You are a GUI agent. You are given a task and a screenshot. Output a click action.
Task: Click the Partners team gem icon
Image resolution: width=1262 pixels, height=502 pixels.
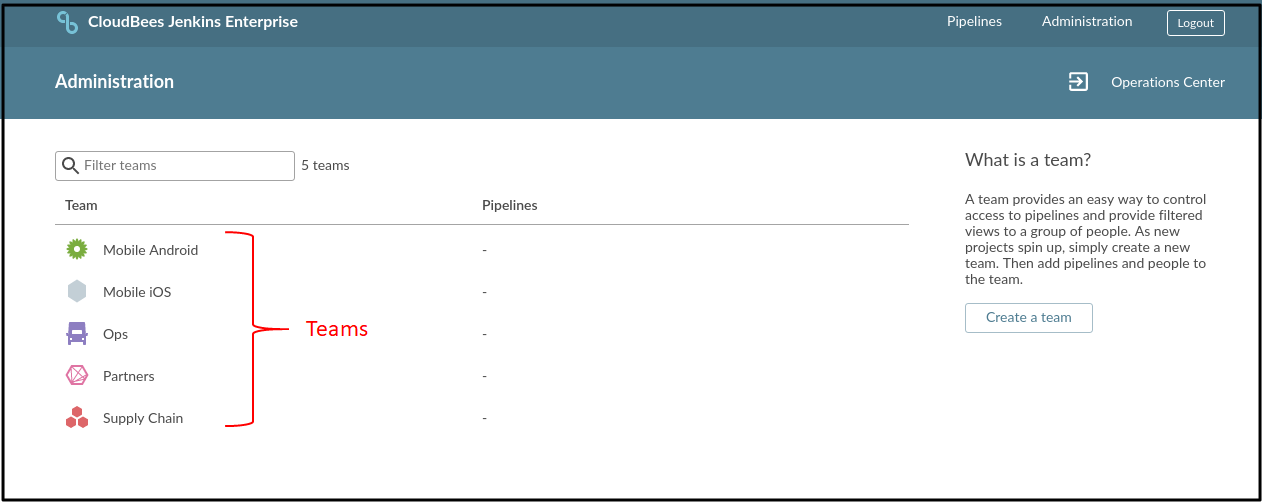(77, 376)
